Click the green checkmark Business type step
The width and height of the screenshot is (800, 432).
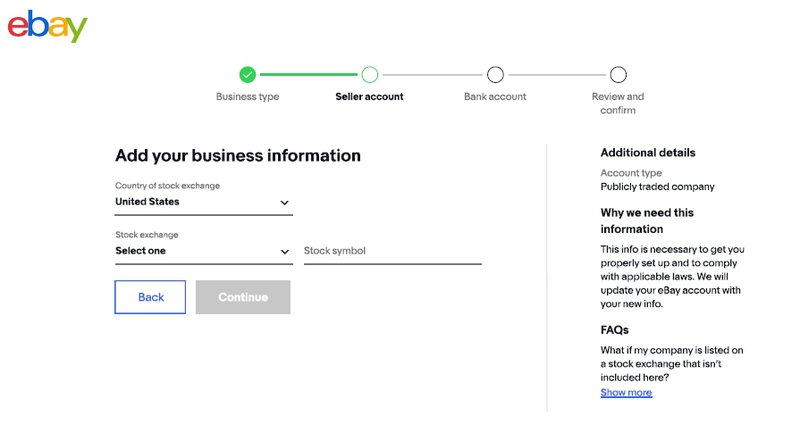point(247,74)
